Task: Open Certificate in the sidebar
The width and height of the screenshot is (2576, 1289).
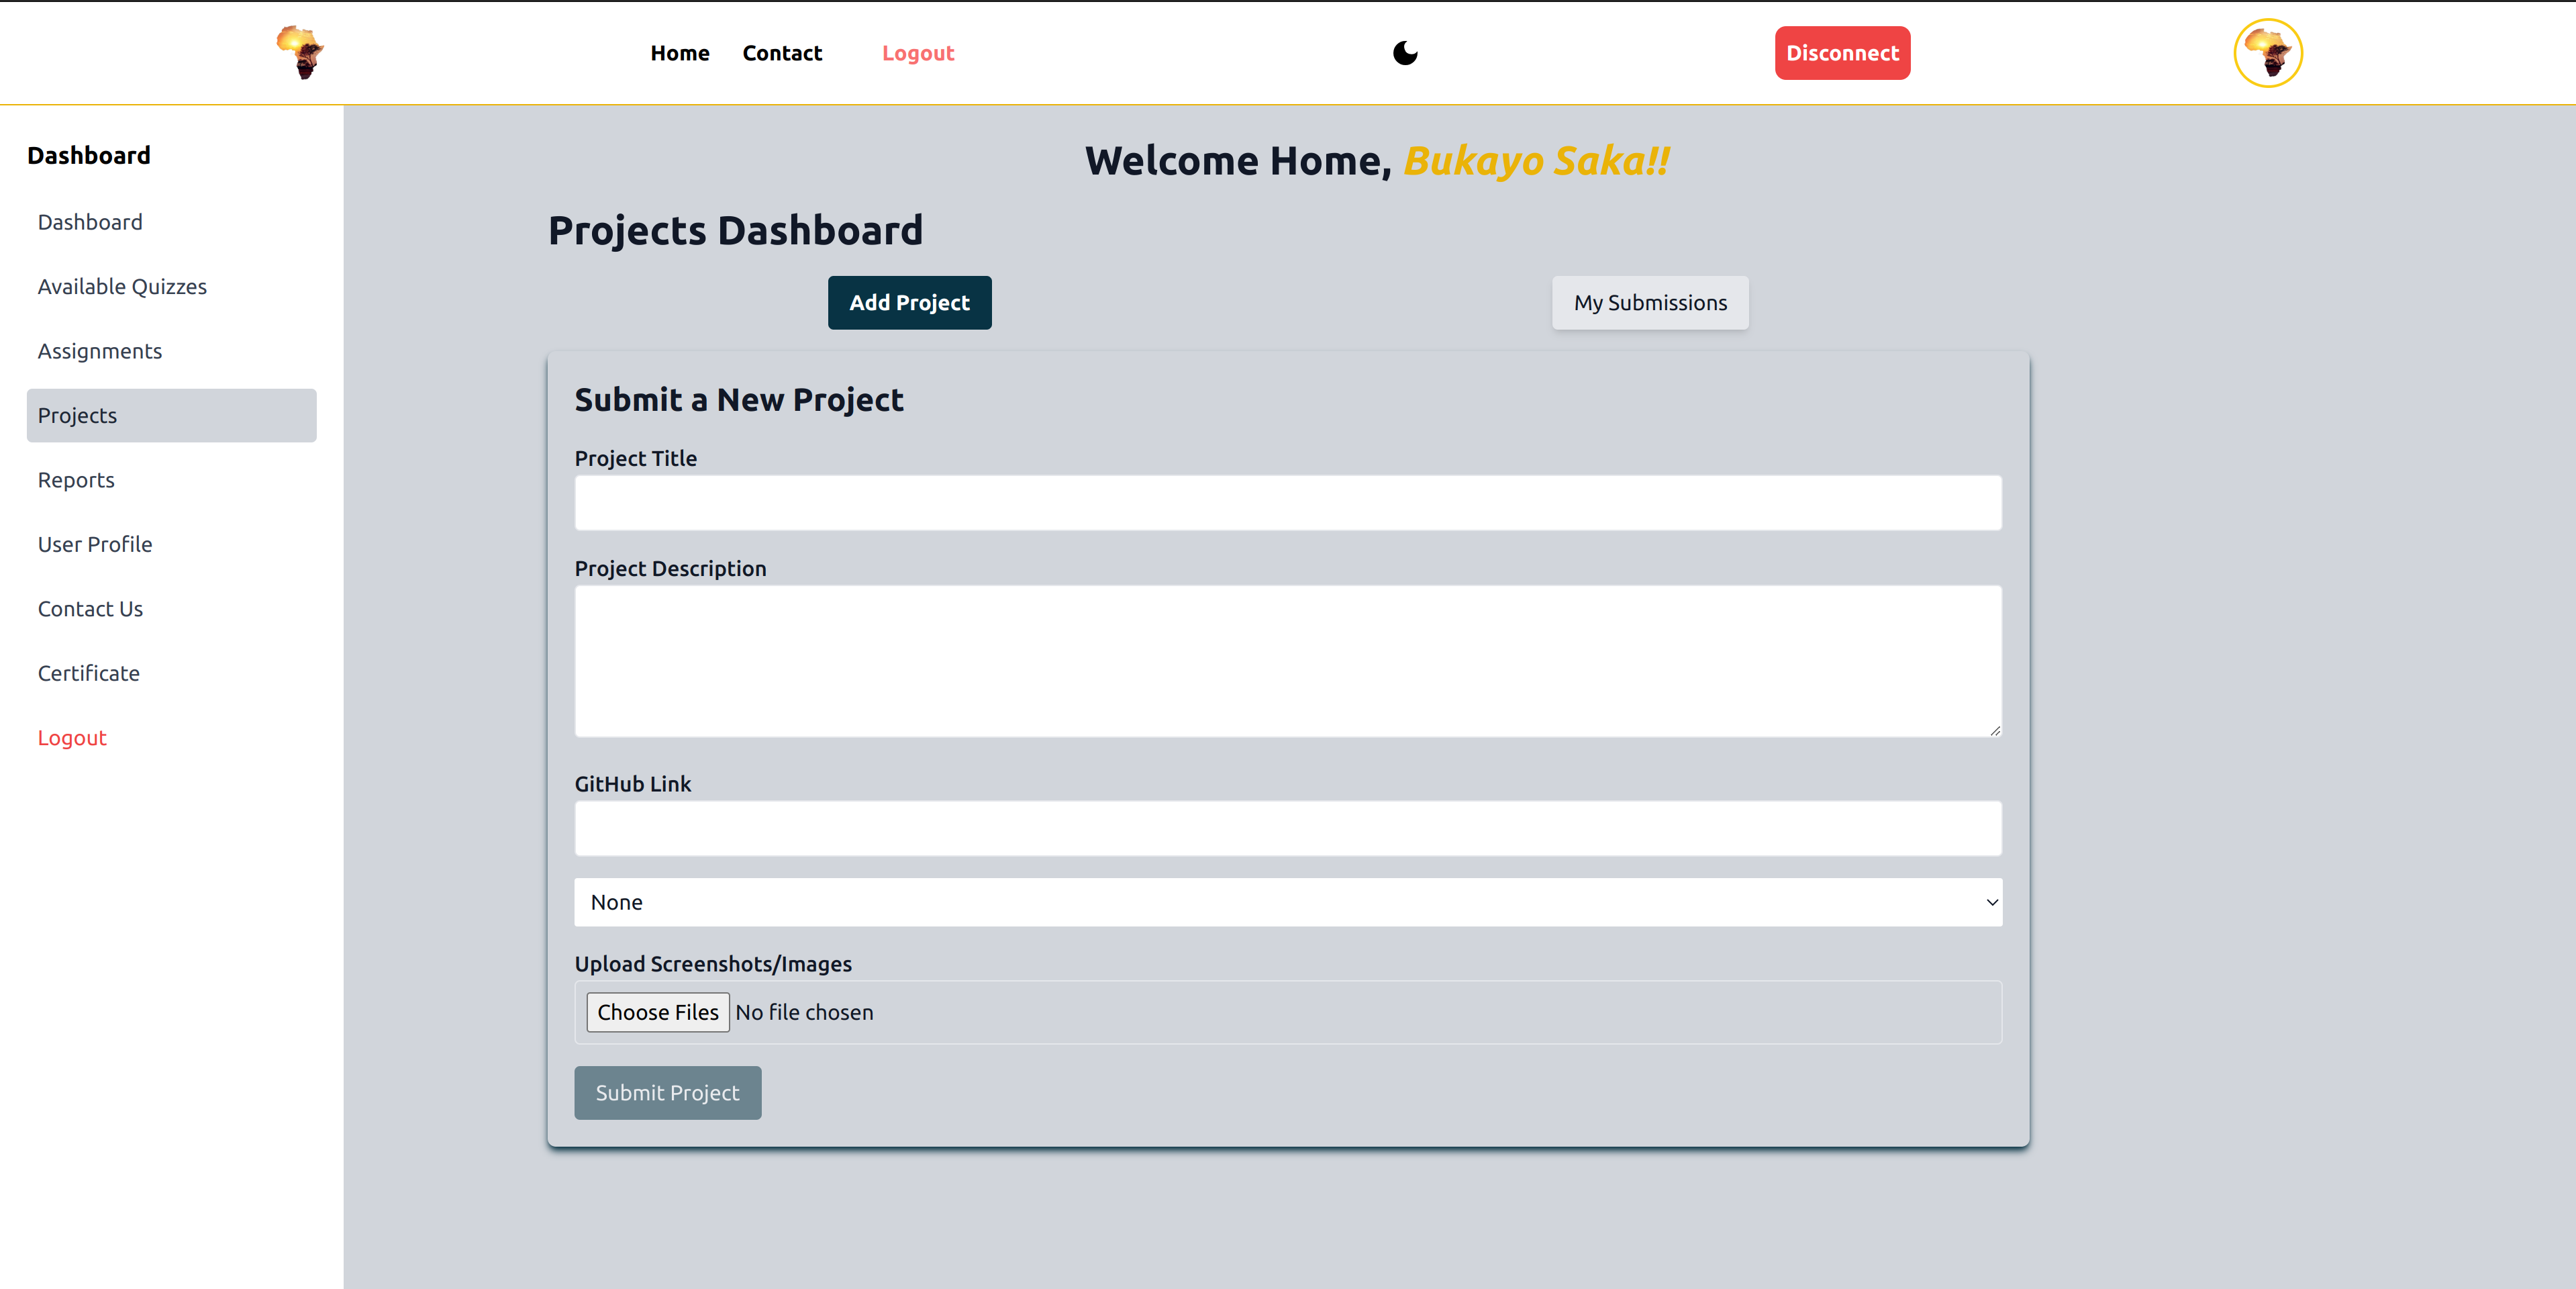Action: (x=89, y=673)
